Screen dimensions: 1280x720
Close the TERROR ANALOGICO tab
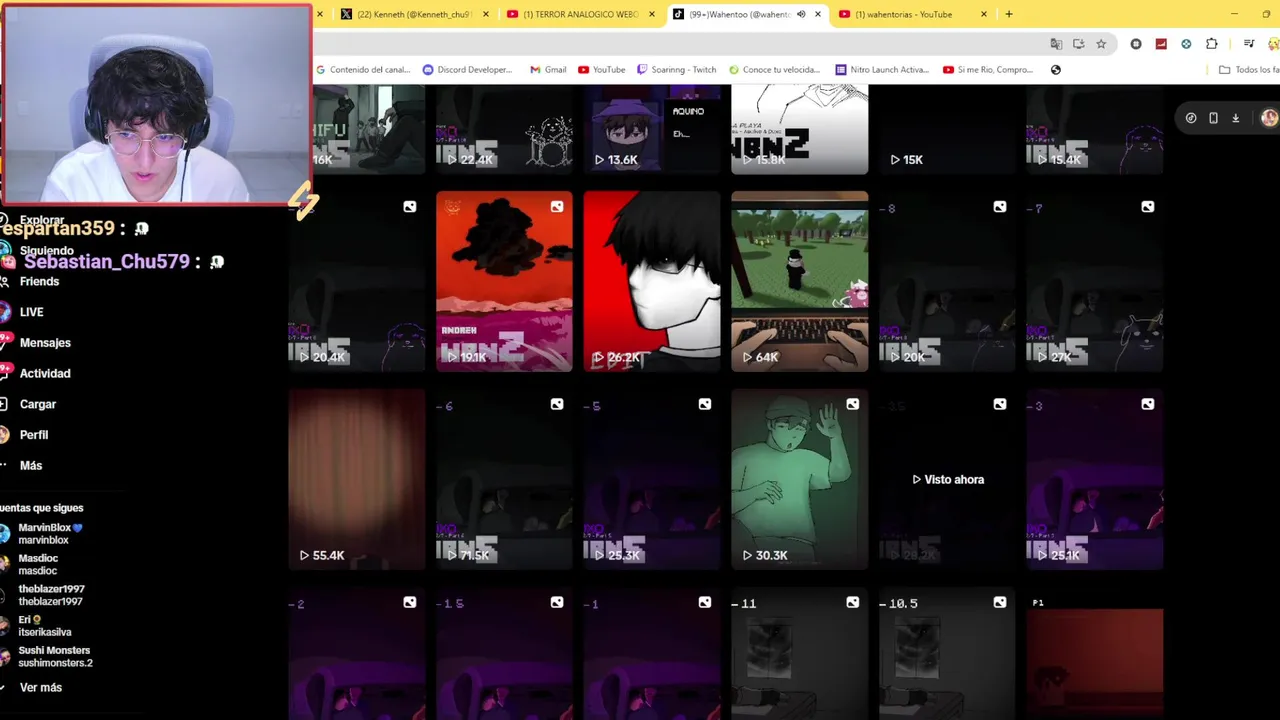tap(652, 14)
